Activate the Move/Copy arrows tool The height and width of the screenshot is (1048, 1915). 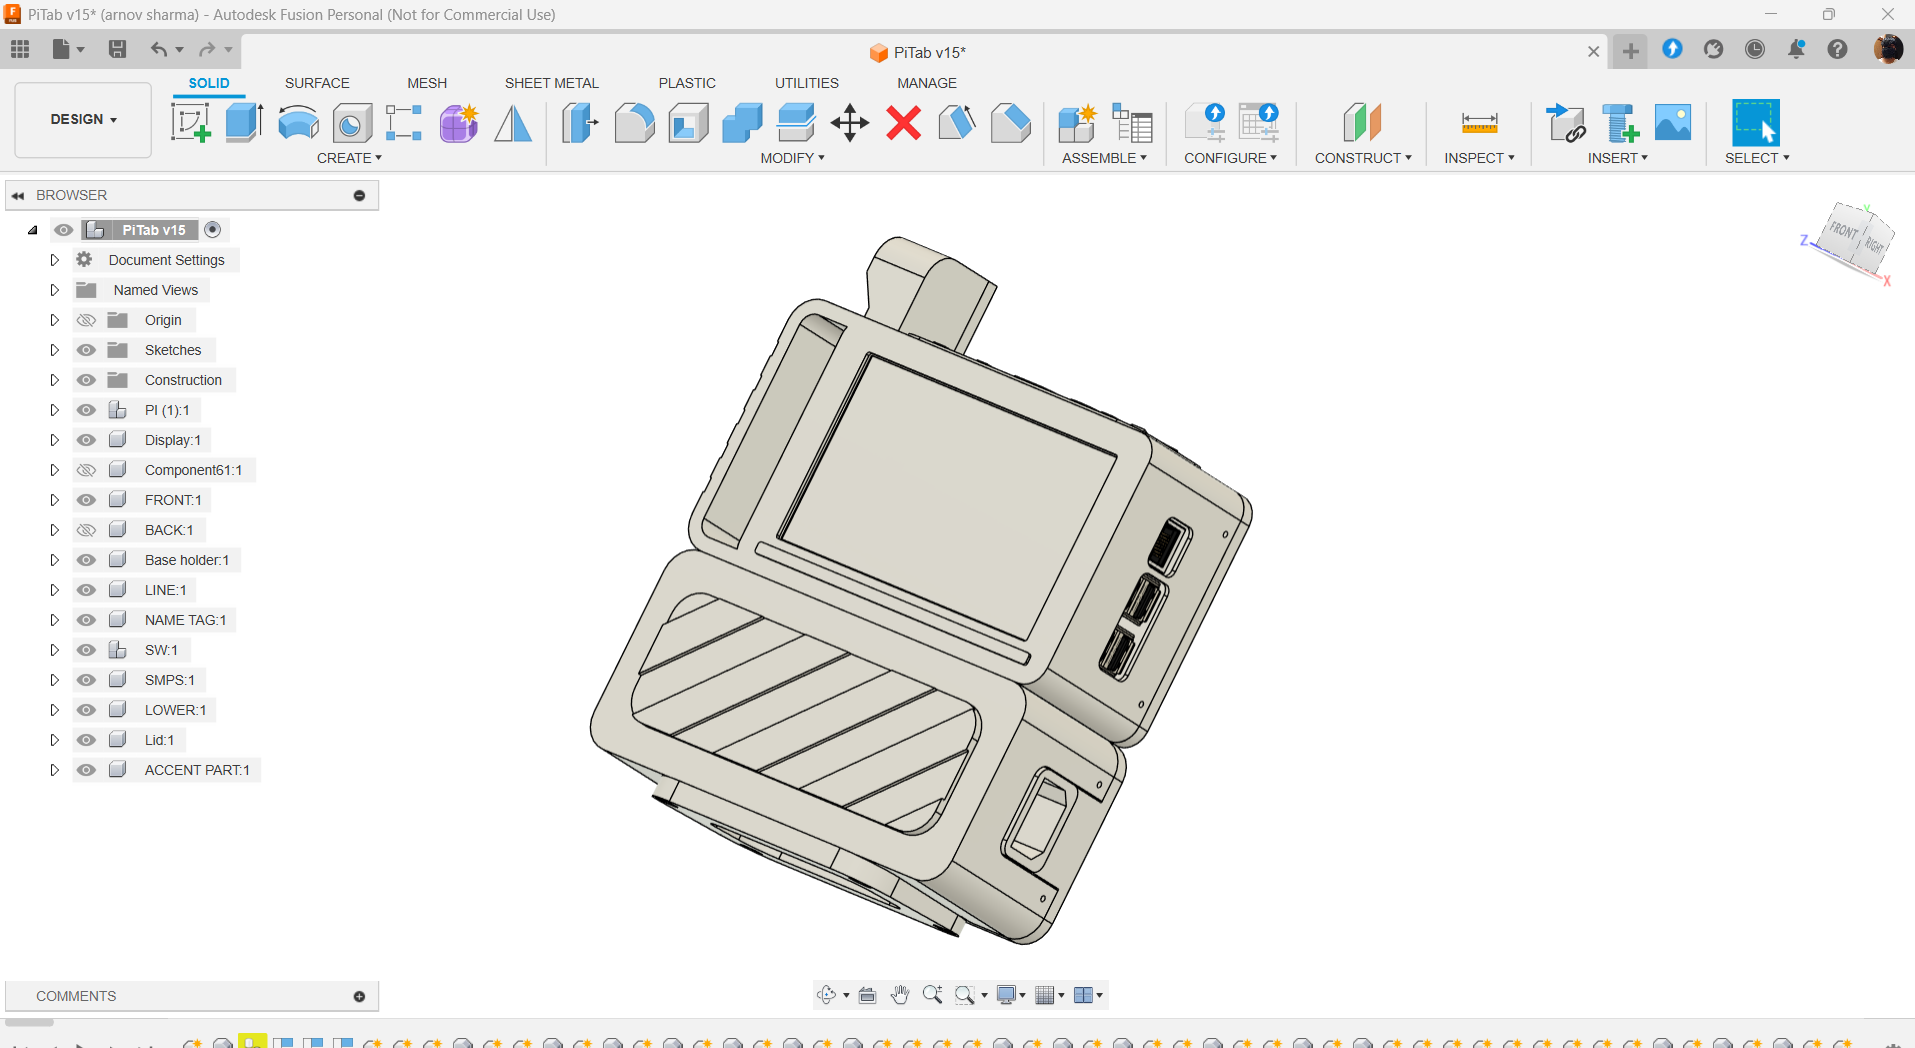point(850,123)
